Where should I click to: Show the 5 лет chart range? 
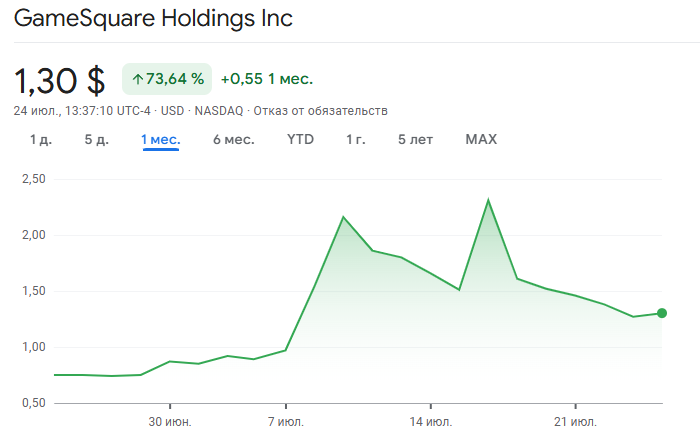pyautogui.click(x=415, y=139)
